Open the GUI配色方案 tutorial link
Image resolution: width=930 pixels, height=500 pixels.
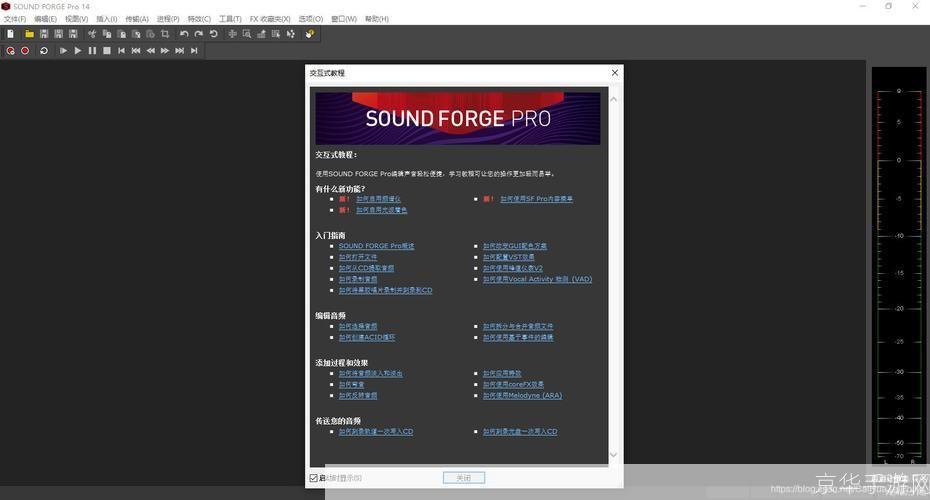point(515,246)
